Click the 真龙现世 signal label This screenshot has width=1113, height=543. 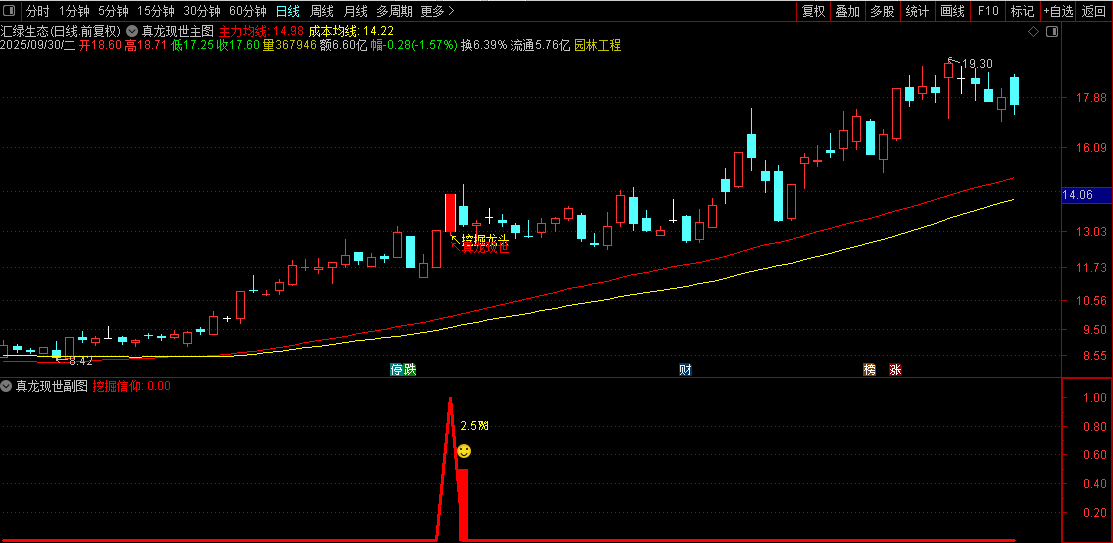486,248
